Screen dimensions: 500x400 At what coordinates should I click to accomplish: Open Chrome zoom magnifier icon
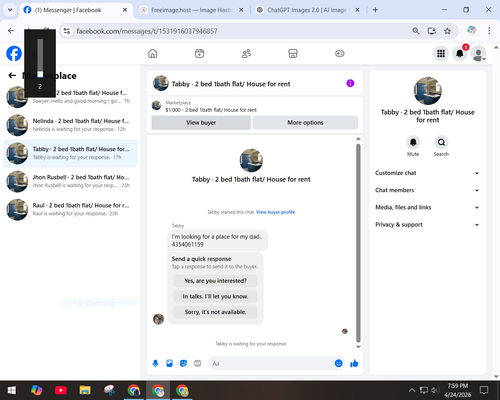point(416,31)
